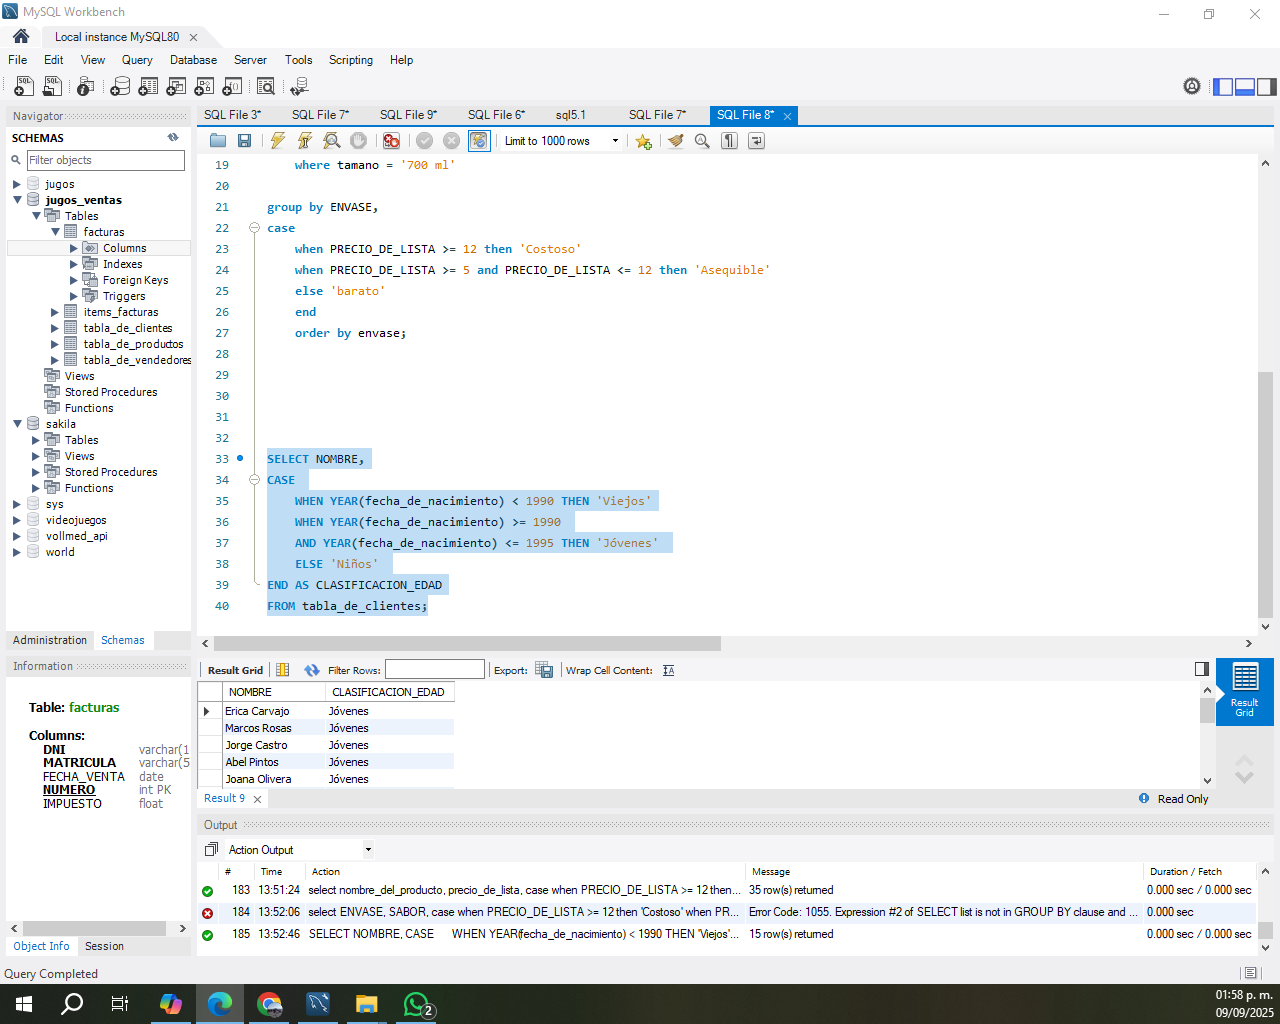The image size is (1280, 1024).
Task: Open the Scripting menu
Action: tap(351, 60)
